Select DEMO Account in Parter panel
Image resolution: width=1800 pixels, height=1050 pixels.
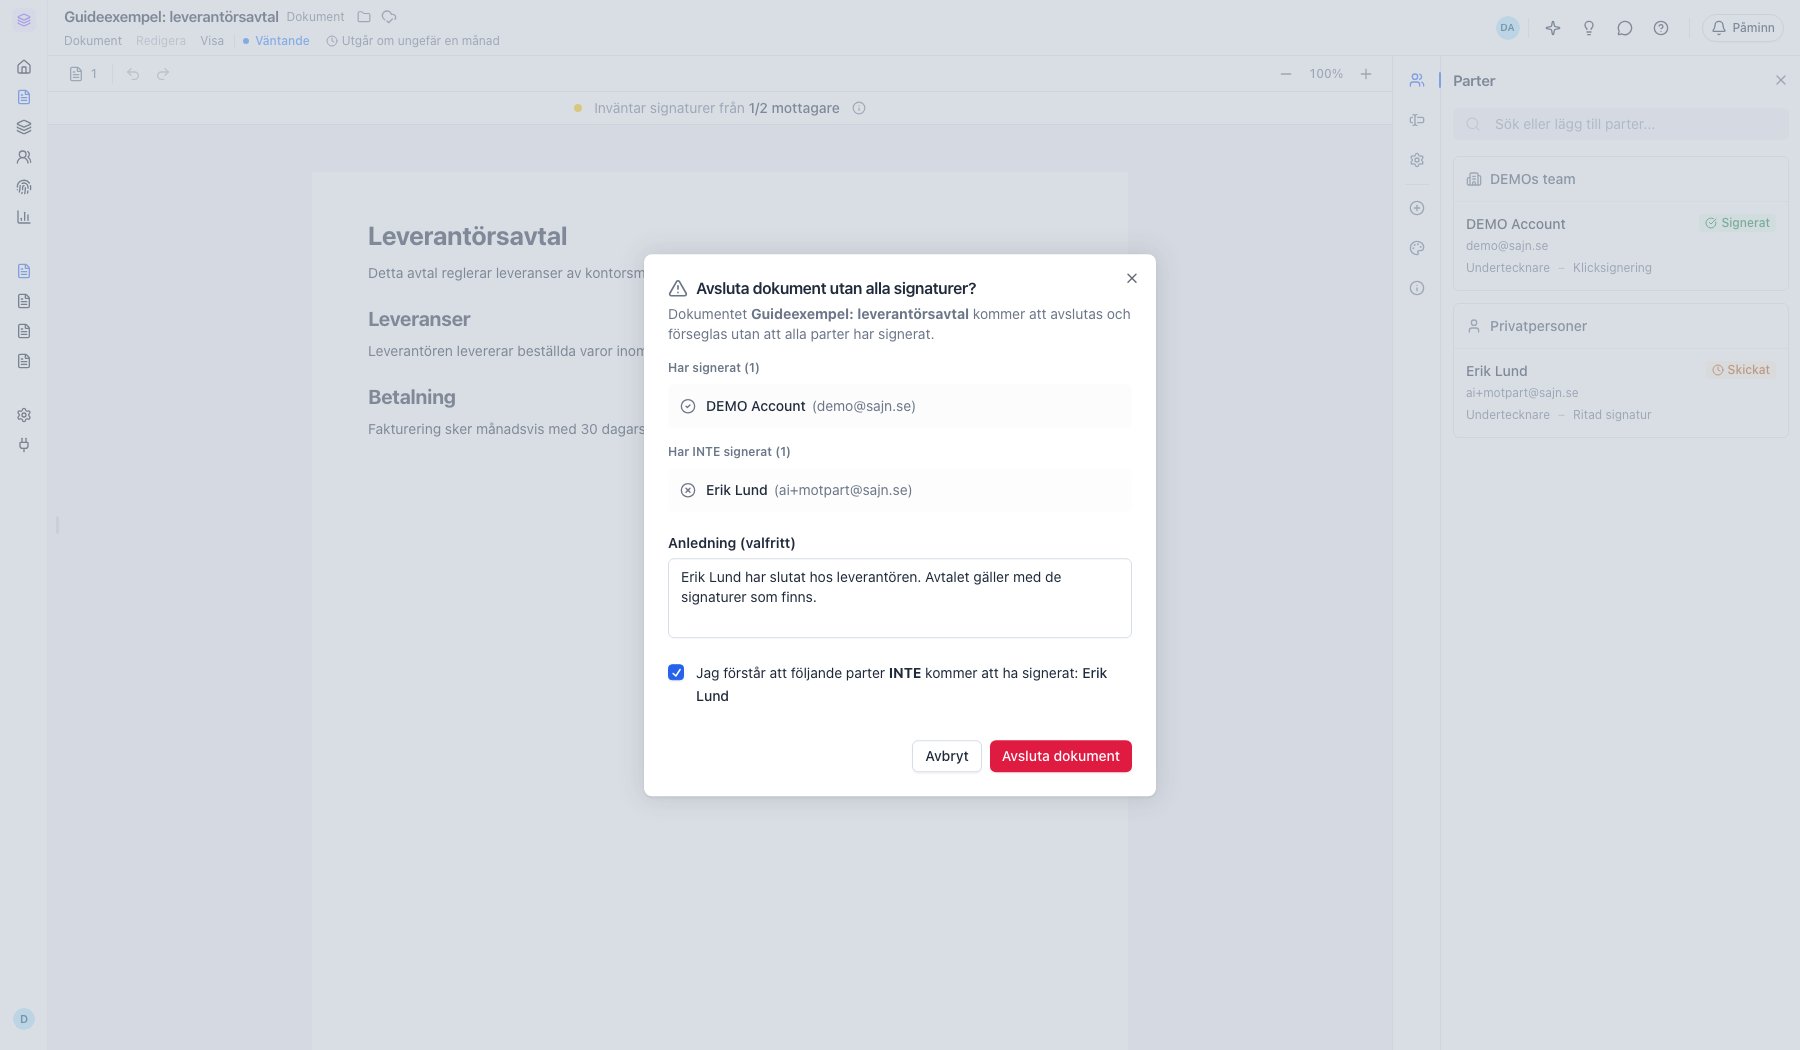pyautogui.click(x=1621, y=245)
